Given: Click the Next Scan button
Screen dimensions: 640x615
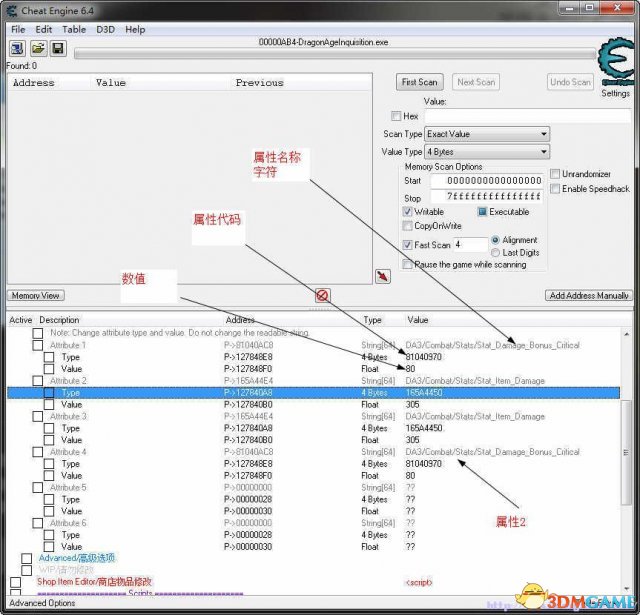Looking at the screenshot, I should coord(476,82).
